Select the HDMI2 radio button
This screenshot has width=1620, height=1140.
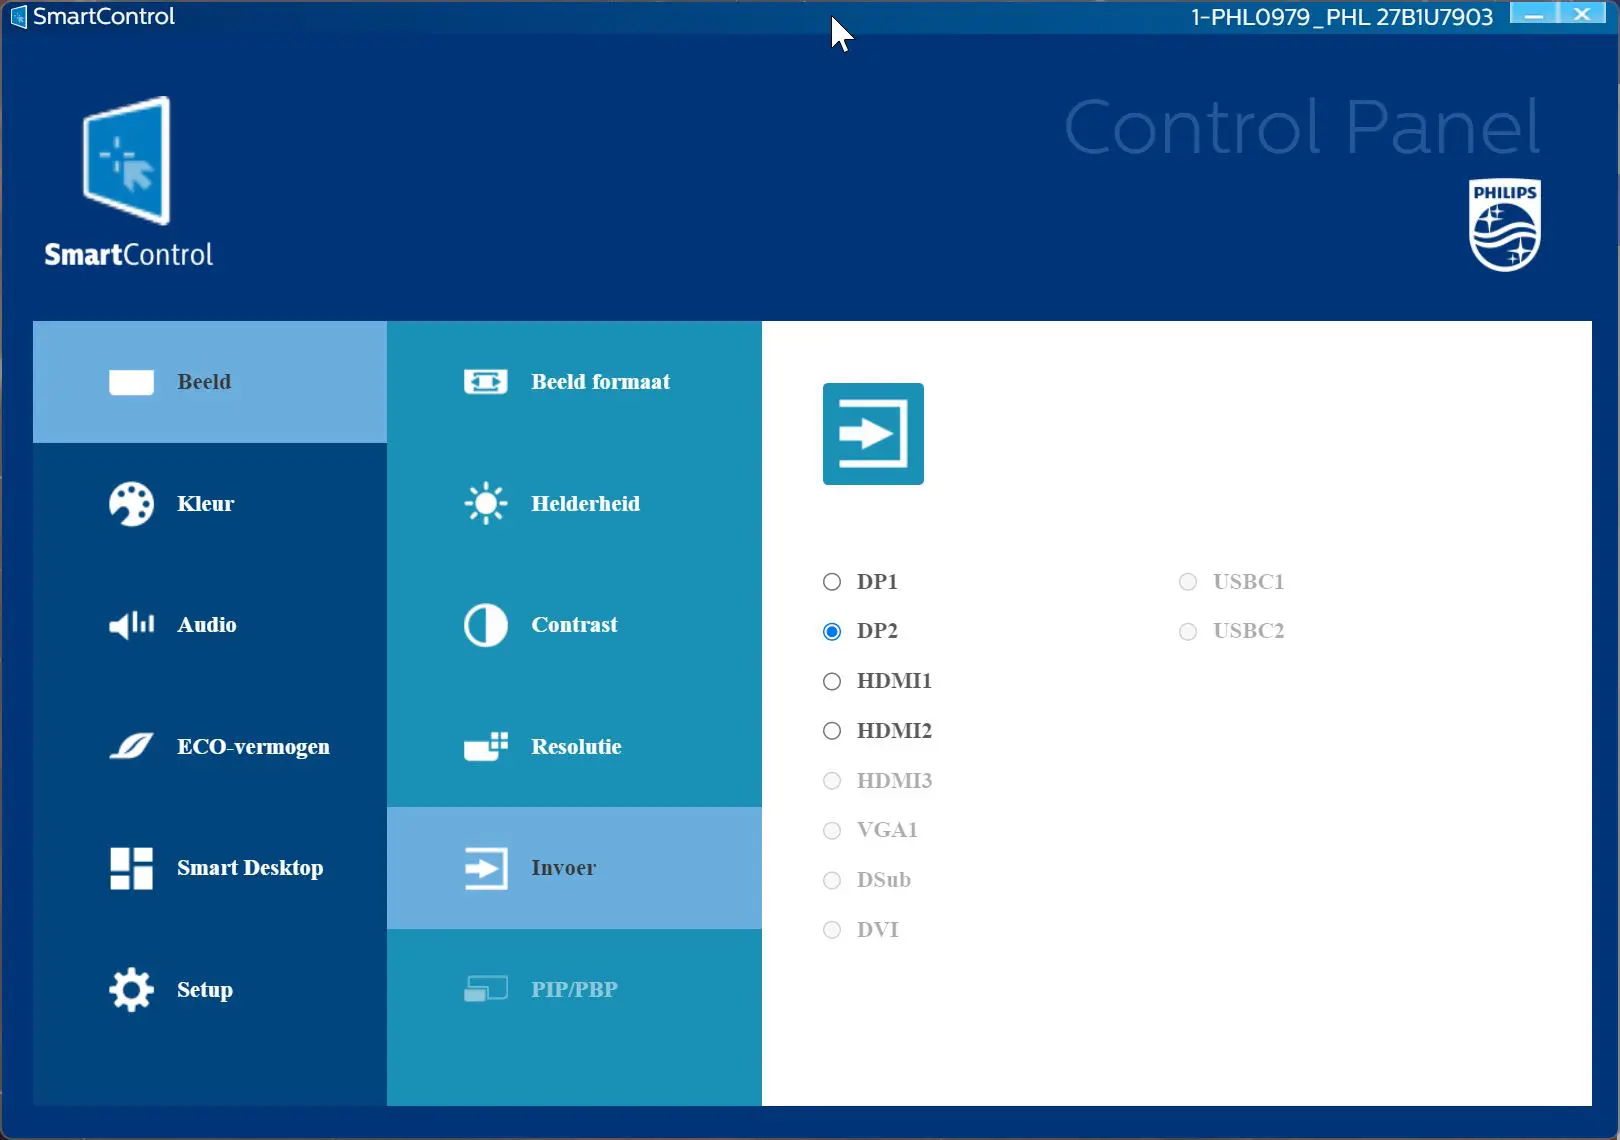[x=831, y=731]
